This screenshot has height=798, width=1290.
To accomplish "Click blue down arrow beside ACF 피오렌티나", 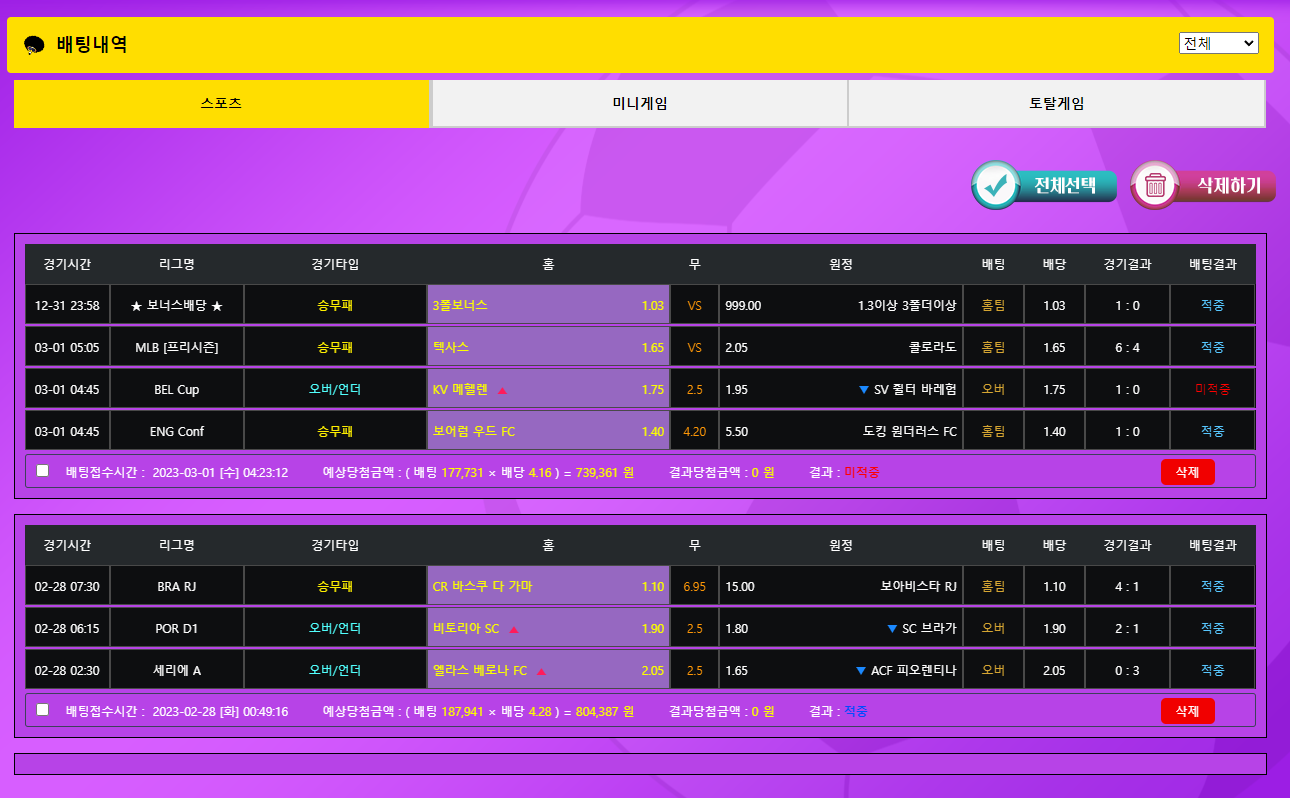I will coord(860,671).
